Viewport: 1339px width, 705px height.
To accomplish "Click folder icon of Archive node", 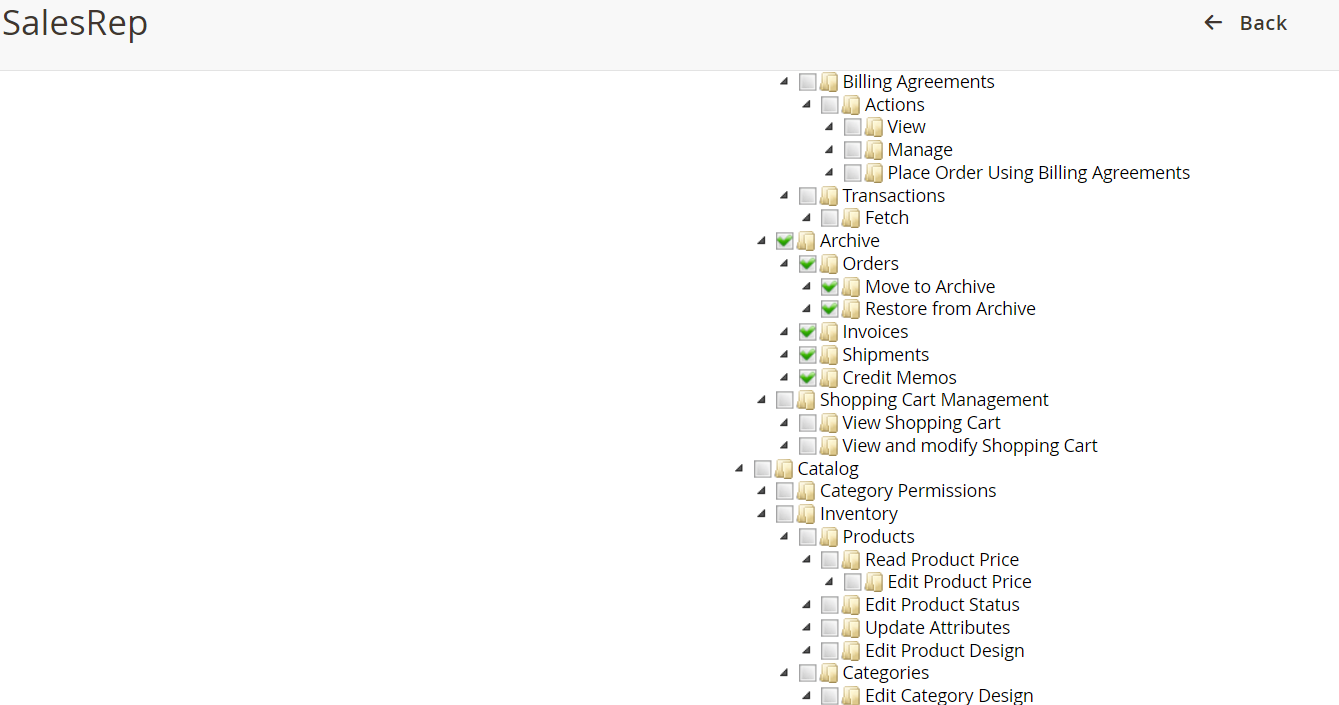I will pyautogui.click(x=806, y=241).
